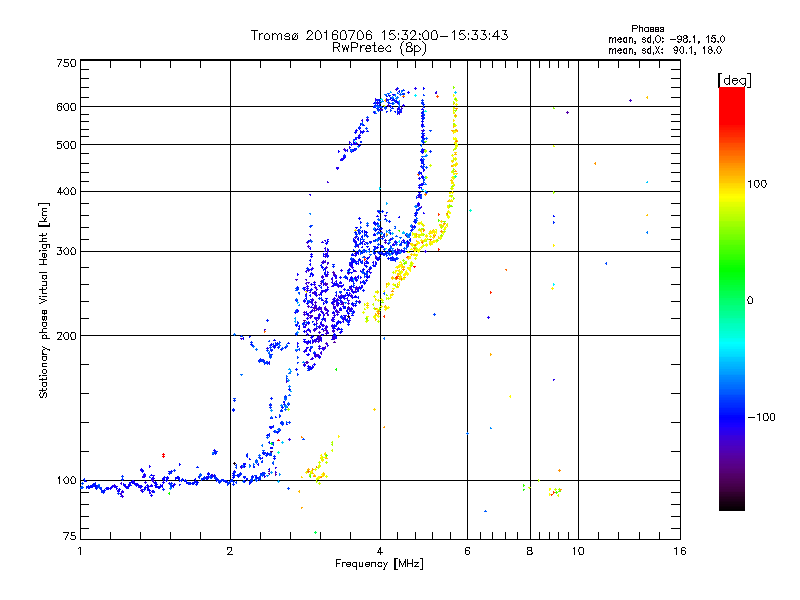The height and width of the screenshot is (600, 800).
Task: Click the y-axis tick label "400"
Action: click(66, 192)
